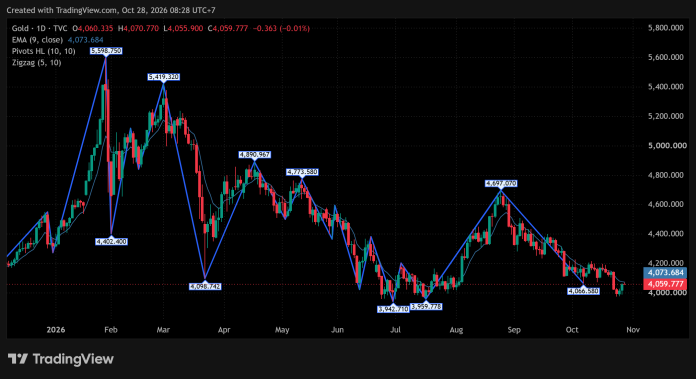Select the pivot high label 4,890.967
The height and width of the screenshot is (379, 696).
pos(254,155)
